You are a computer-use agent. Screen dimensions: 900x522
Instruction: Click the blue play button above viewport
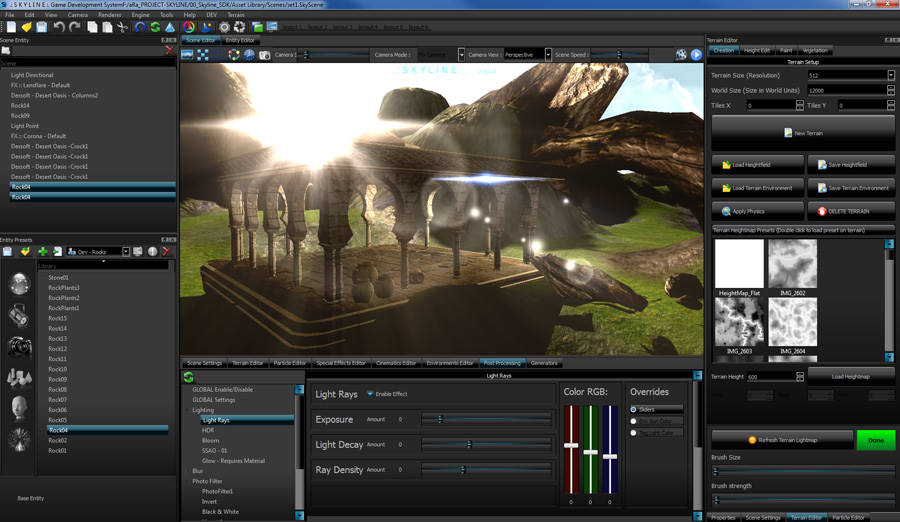[696, 55]
